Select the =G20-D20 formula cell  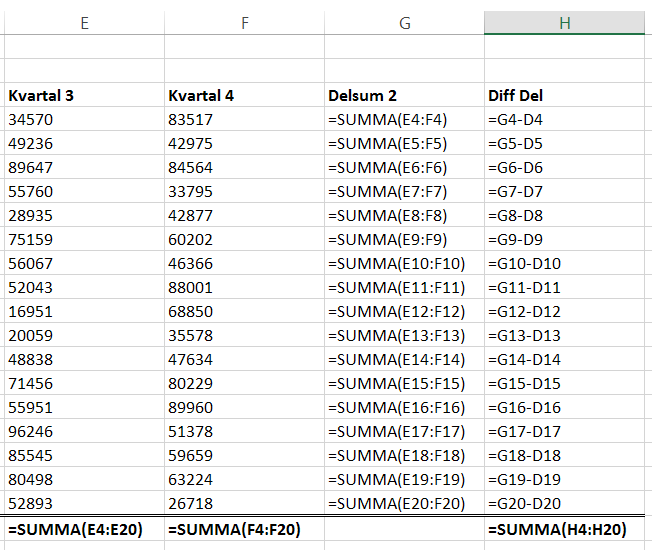point(564,504)
